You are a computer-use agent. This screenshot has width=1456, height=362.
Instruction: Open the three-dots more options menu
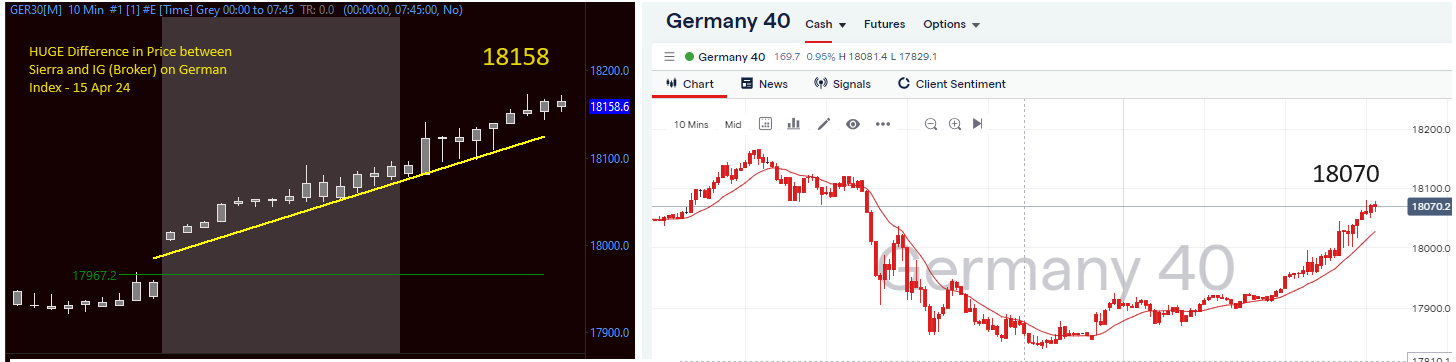pos(883,124)
